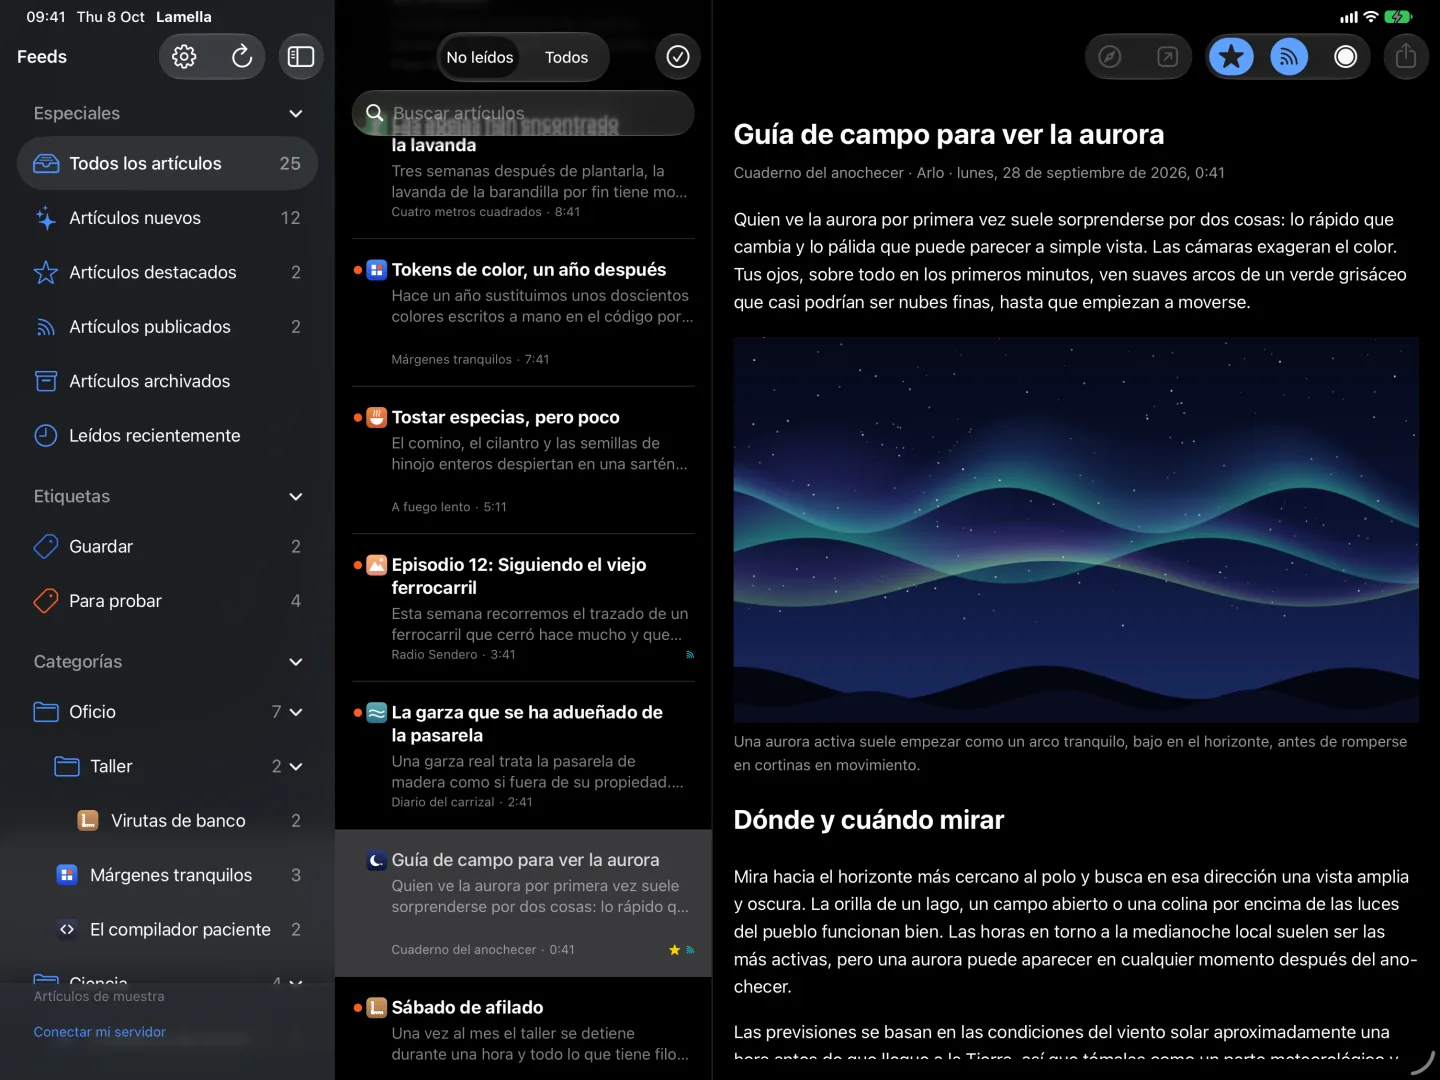Open "Leídos recientemente" clock icon

tap(46, 435)
